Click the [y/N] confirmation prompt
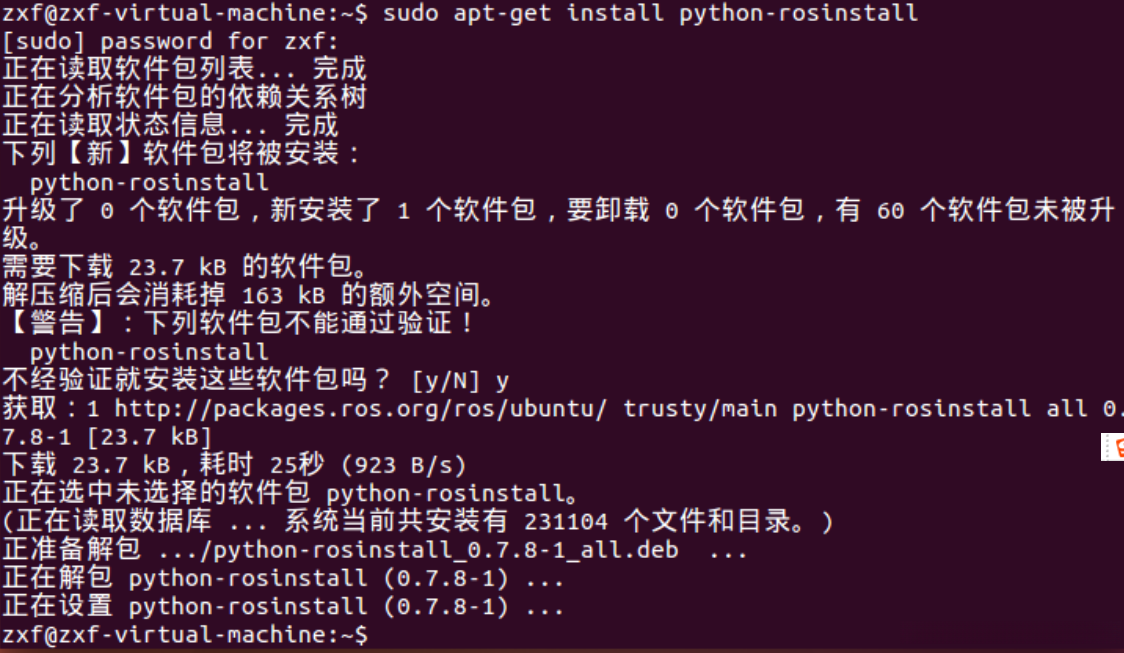Screen dimensions: 1124x653 445,380
